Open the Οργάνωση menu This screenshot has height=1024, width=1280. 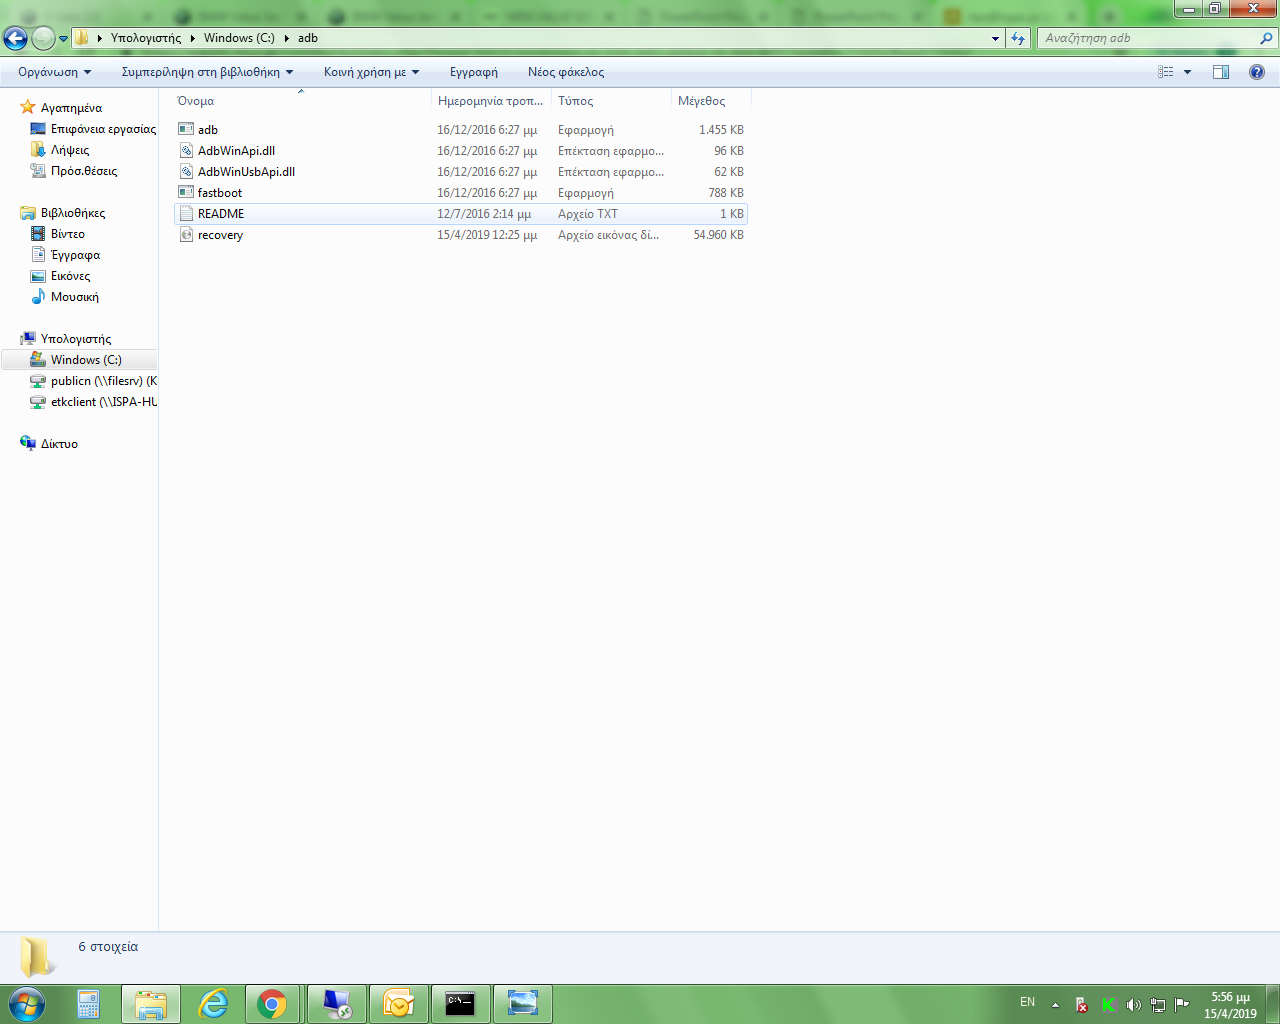54,72
